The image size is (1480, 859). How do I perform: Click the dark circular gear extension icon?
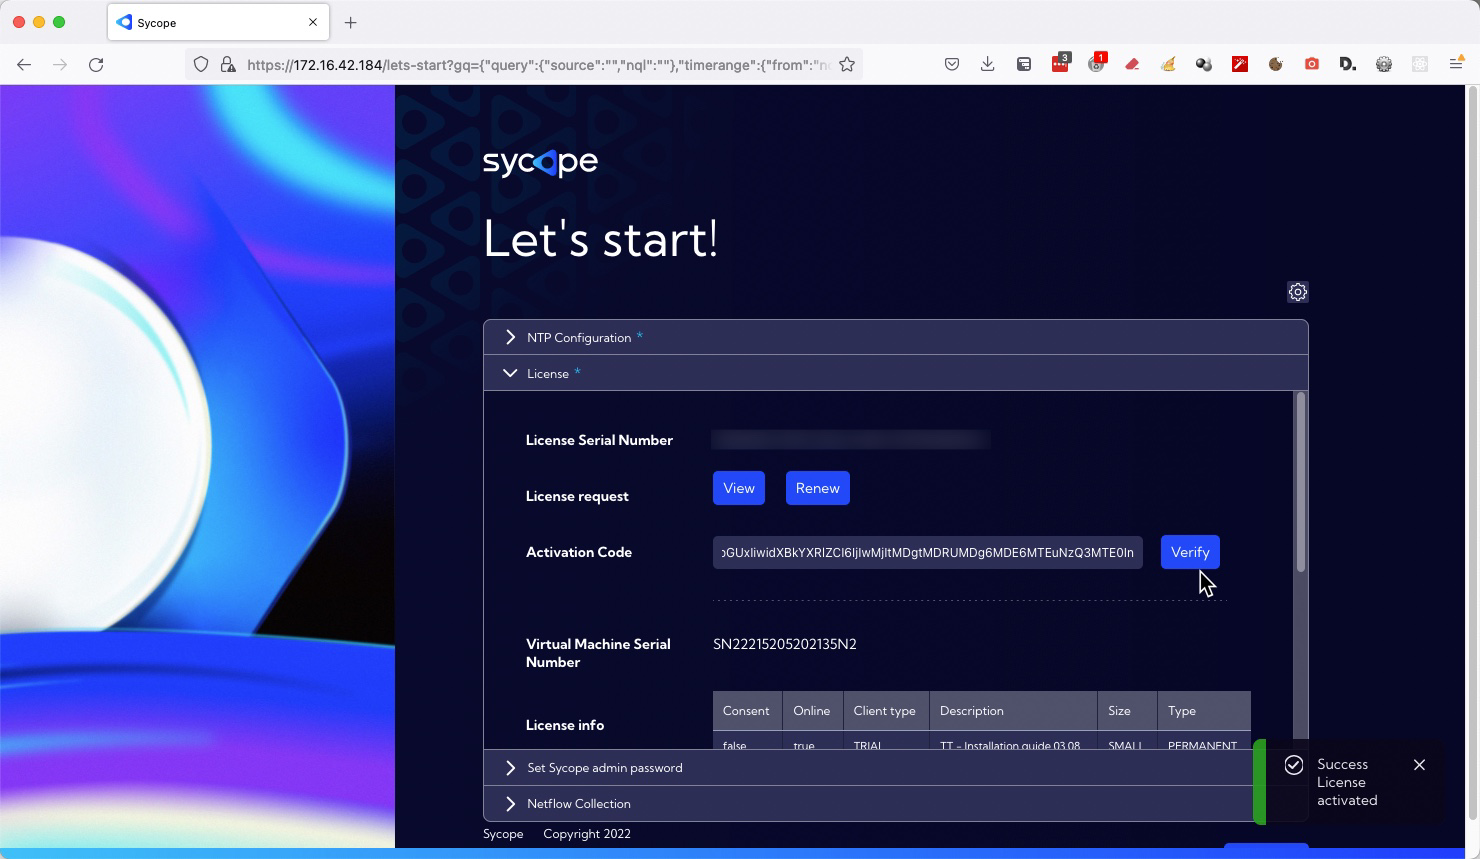[1384, 64]
